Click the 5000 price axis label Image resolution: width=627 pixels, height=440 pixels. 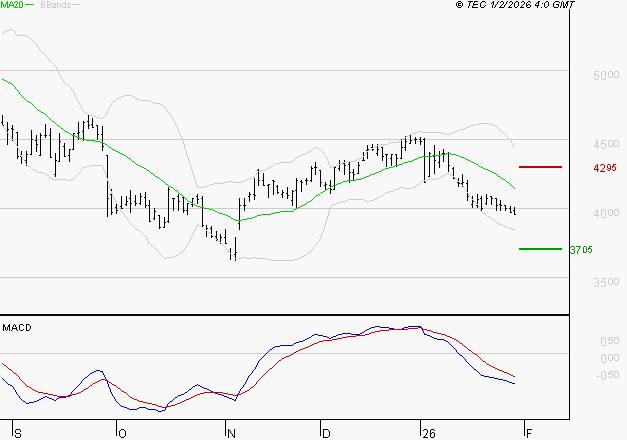tap(606, 75)
